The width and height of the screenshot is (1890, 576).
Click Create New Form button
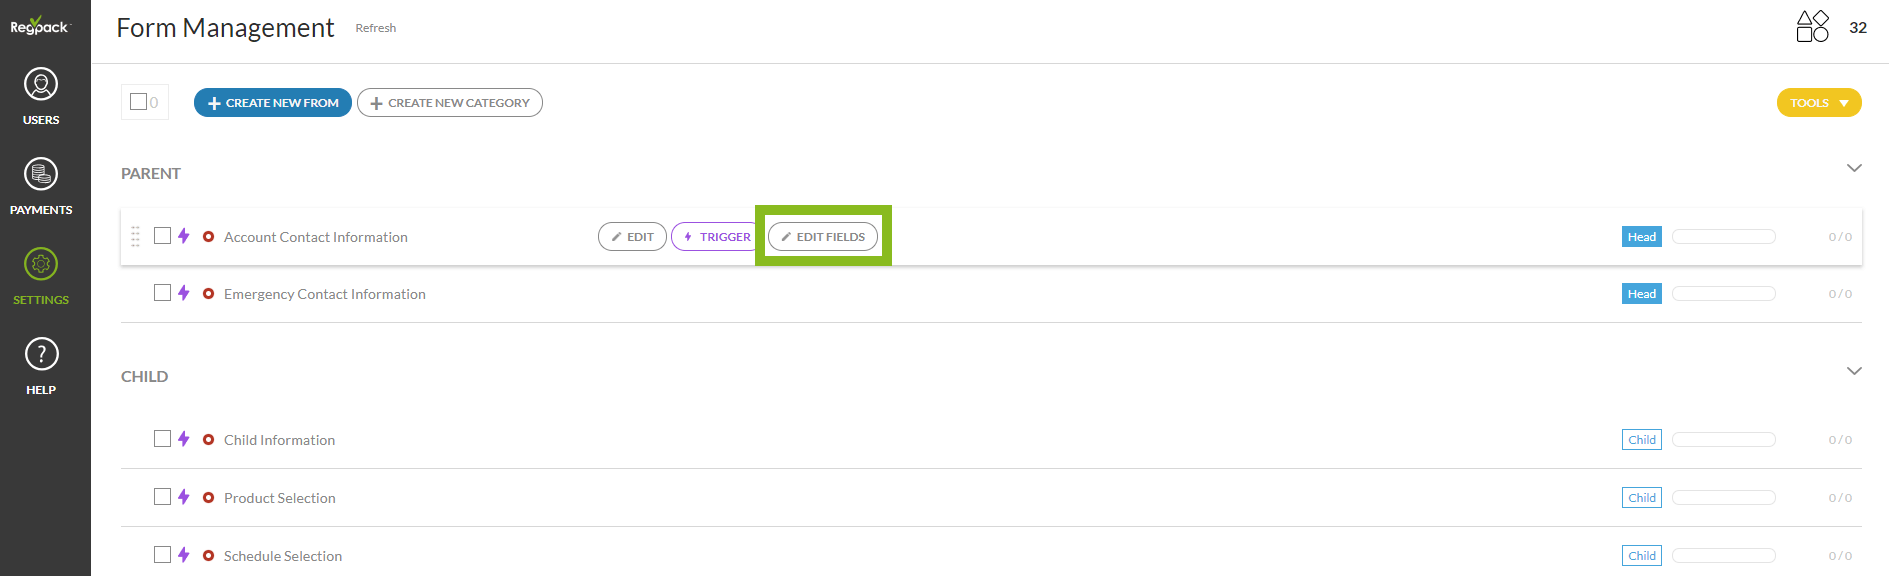(273, 103)
